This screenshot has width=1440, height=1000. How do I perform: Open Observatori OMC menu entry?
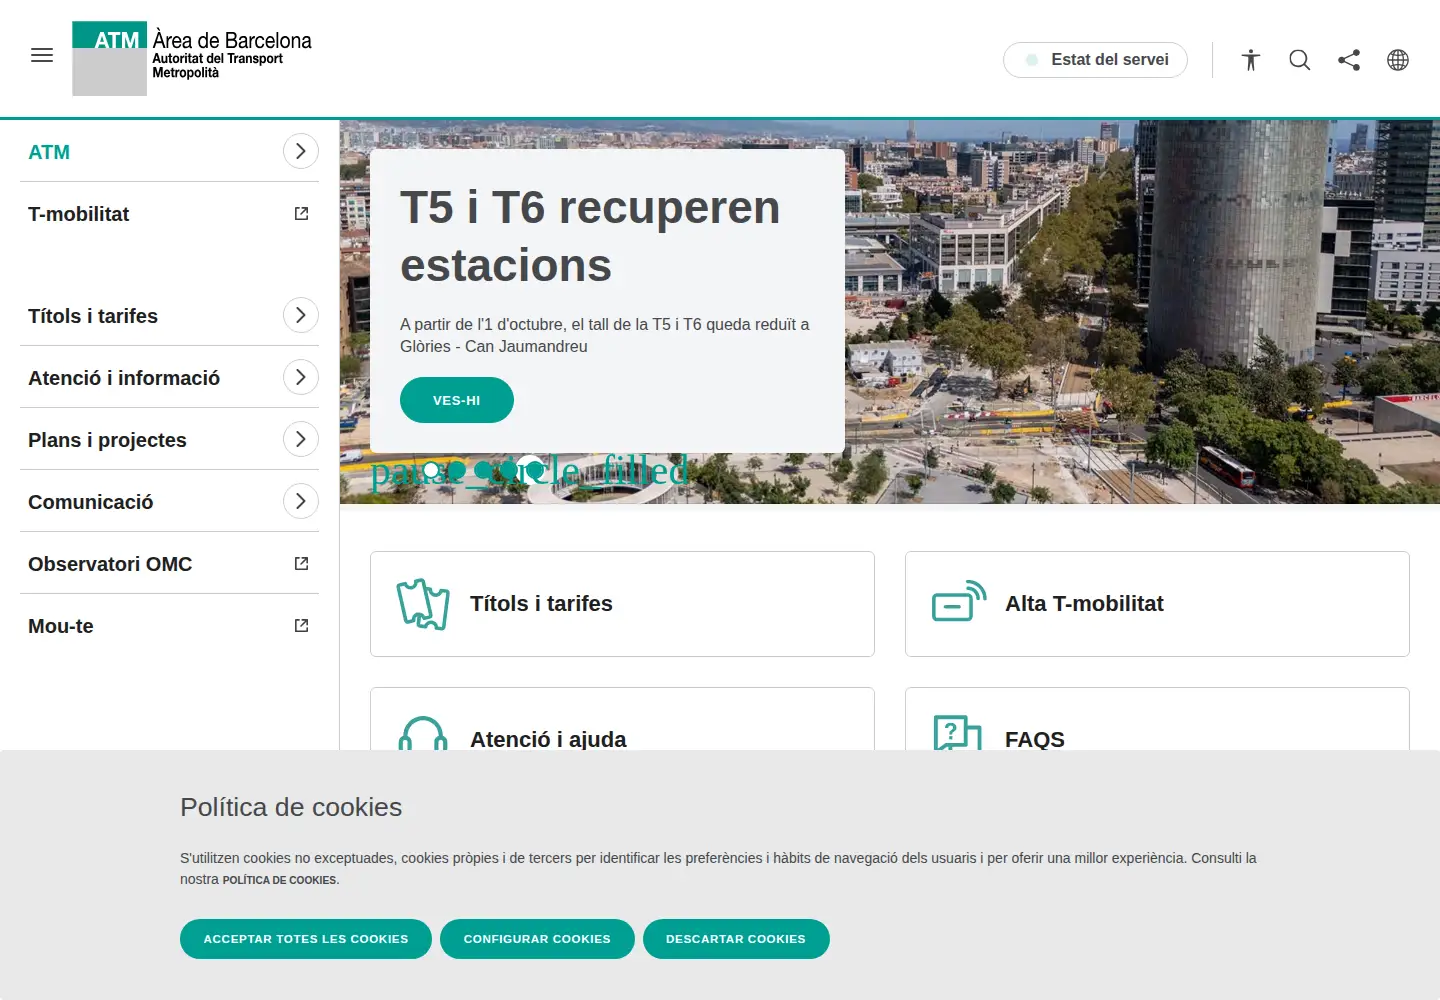pos(110,564)
